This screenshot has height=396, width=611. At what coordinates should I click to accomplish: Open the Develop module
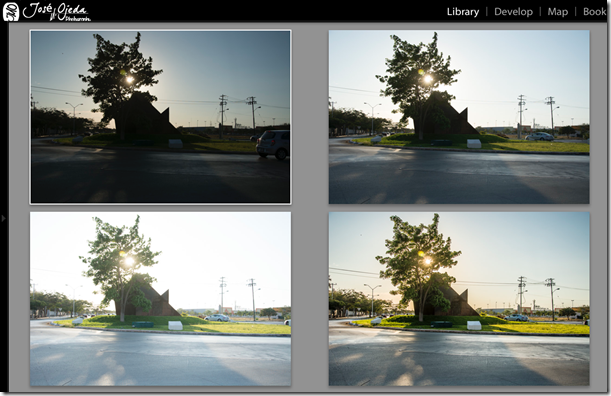[513, 12]
